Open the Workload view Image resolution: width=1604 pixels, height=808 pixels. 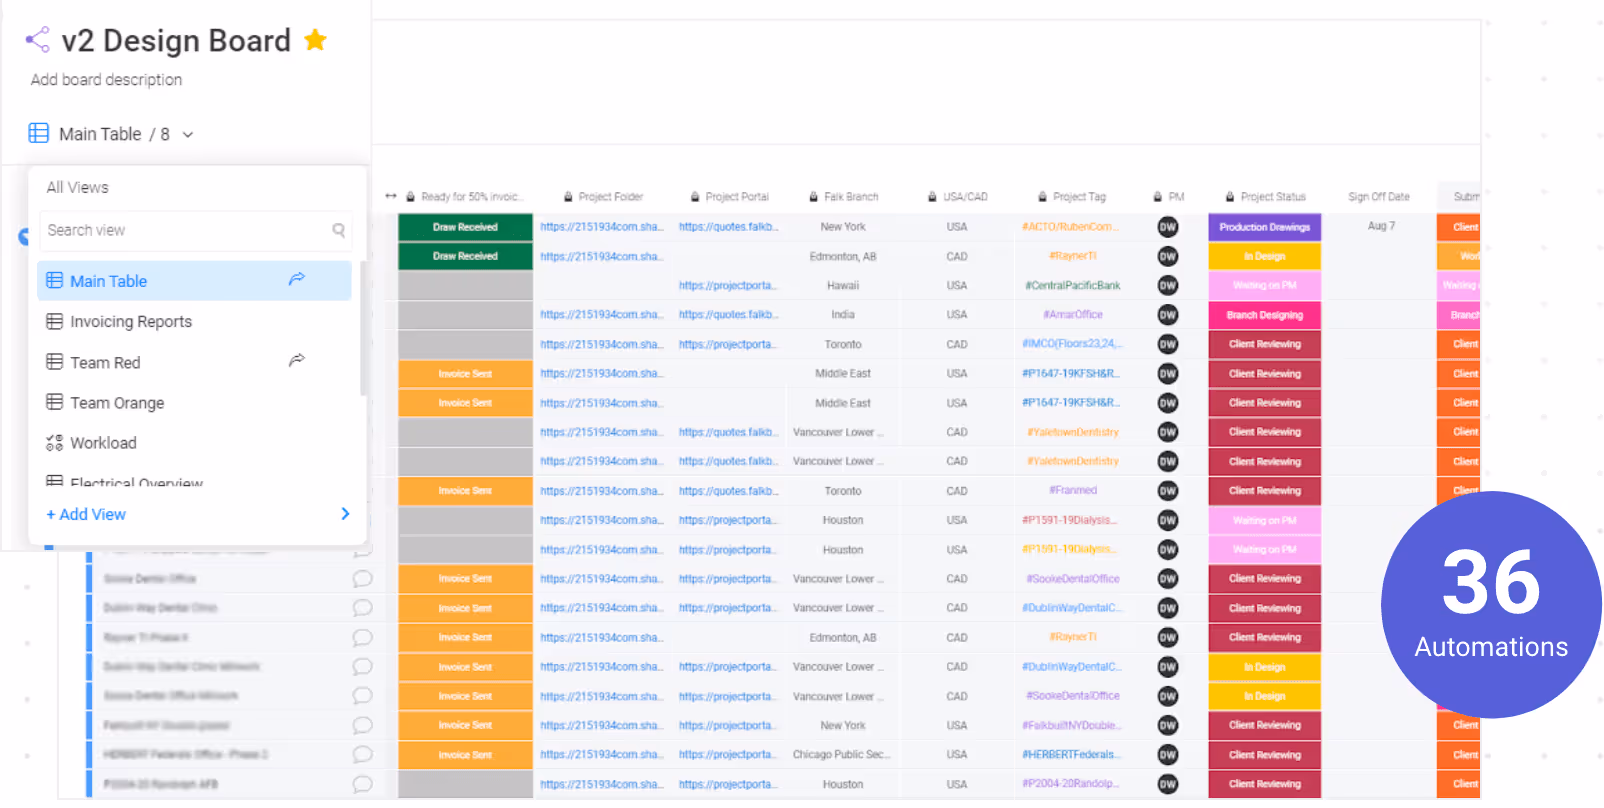pos(103,443)
